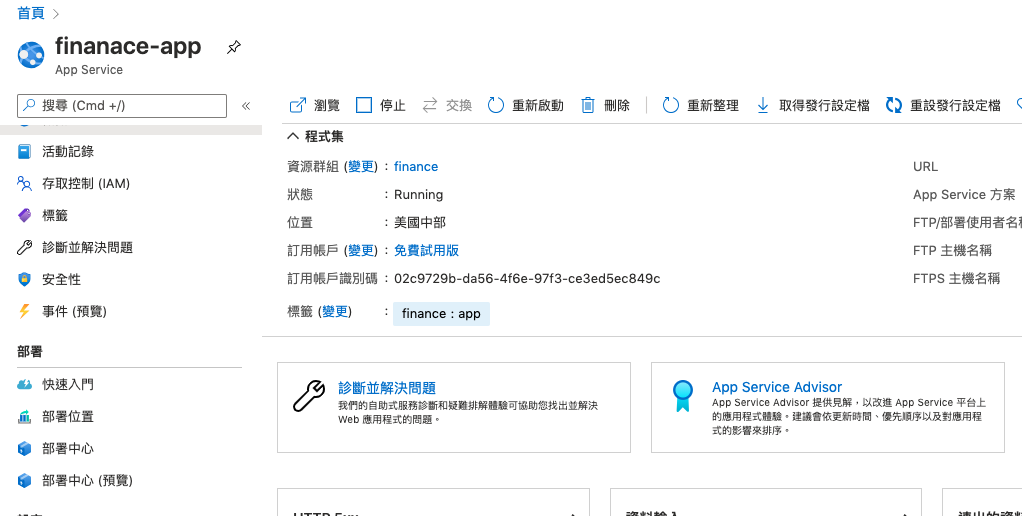Click 變更 next to 訂用帳戶

[362, 251]
